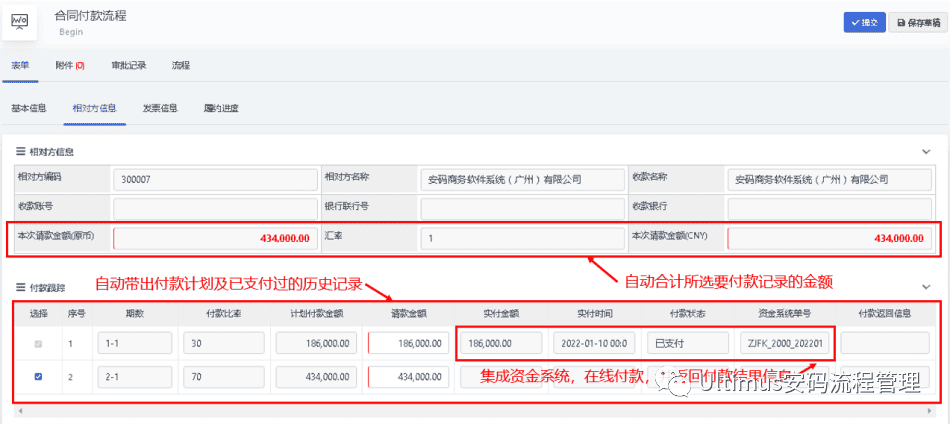Click the 实付金额 column header

501,314
